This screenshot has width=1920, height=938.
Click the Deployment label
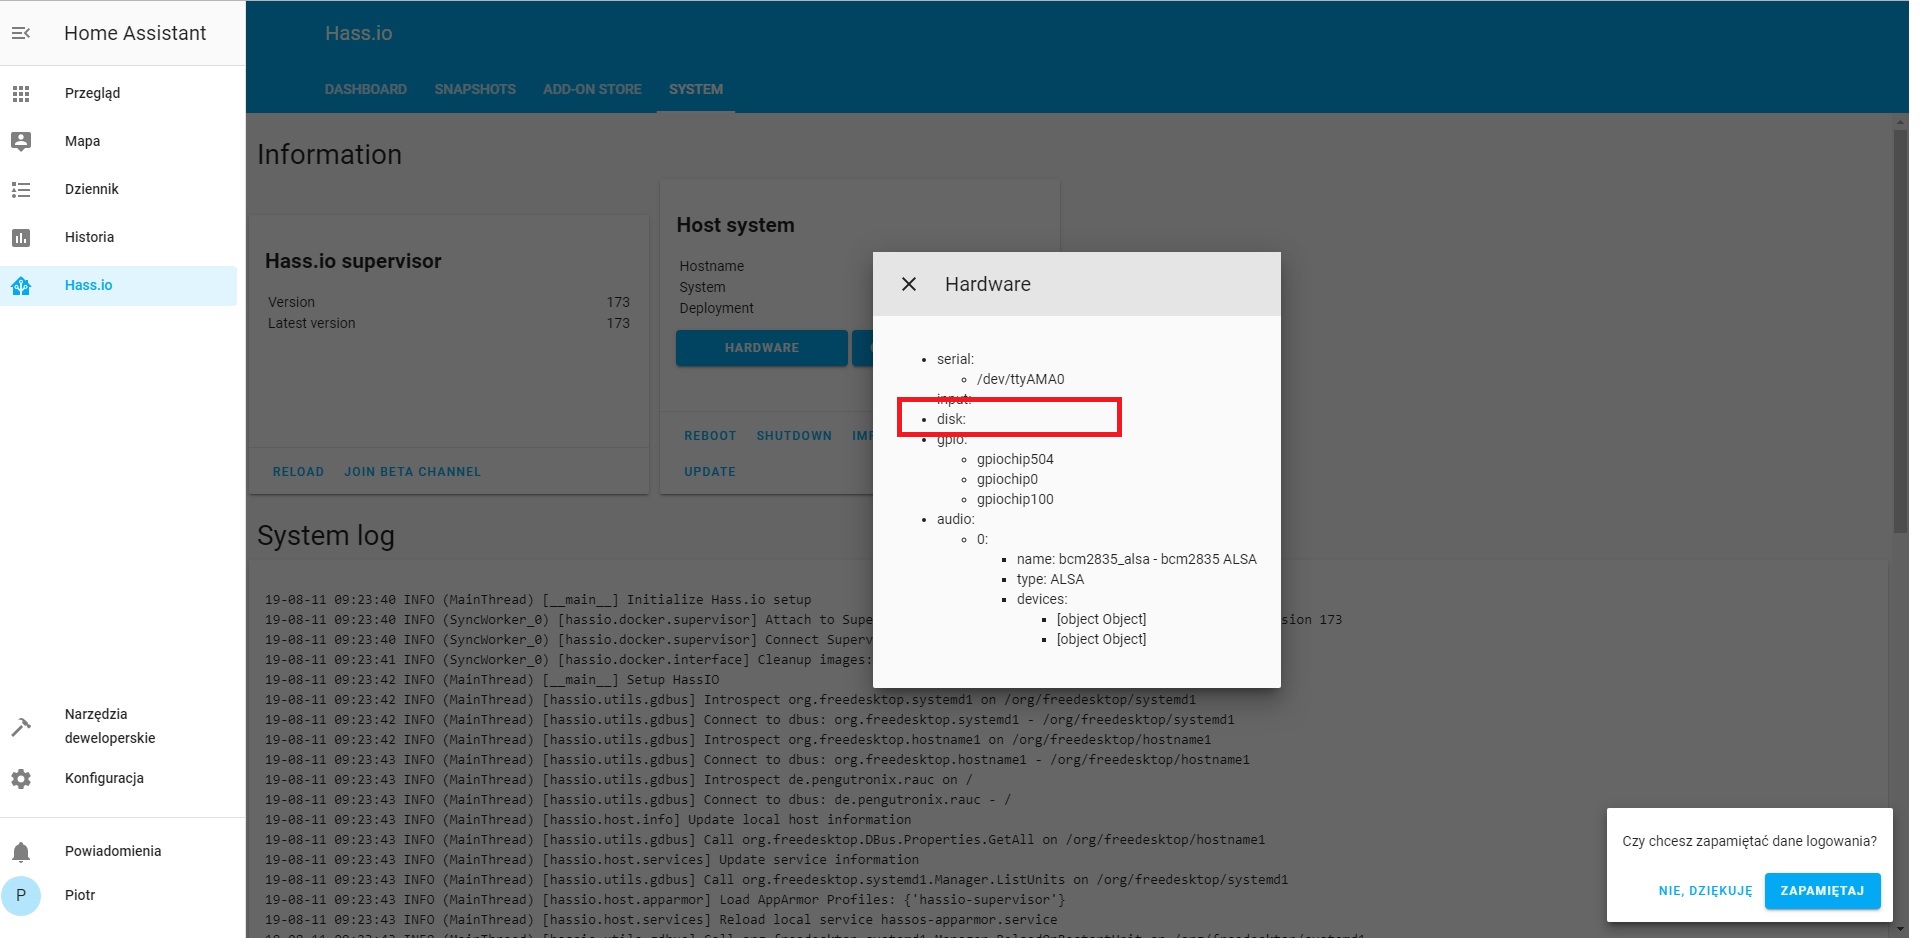coord(716,308)
